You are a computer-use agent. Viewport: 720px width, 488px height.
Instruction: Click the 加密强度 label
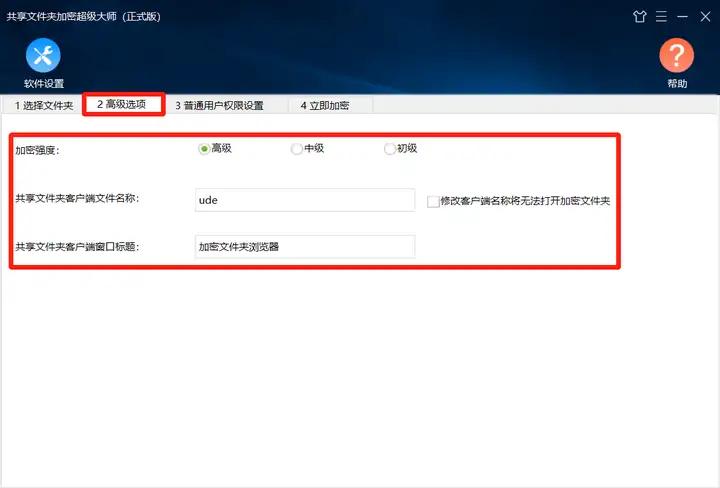(x=37, y=150)
